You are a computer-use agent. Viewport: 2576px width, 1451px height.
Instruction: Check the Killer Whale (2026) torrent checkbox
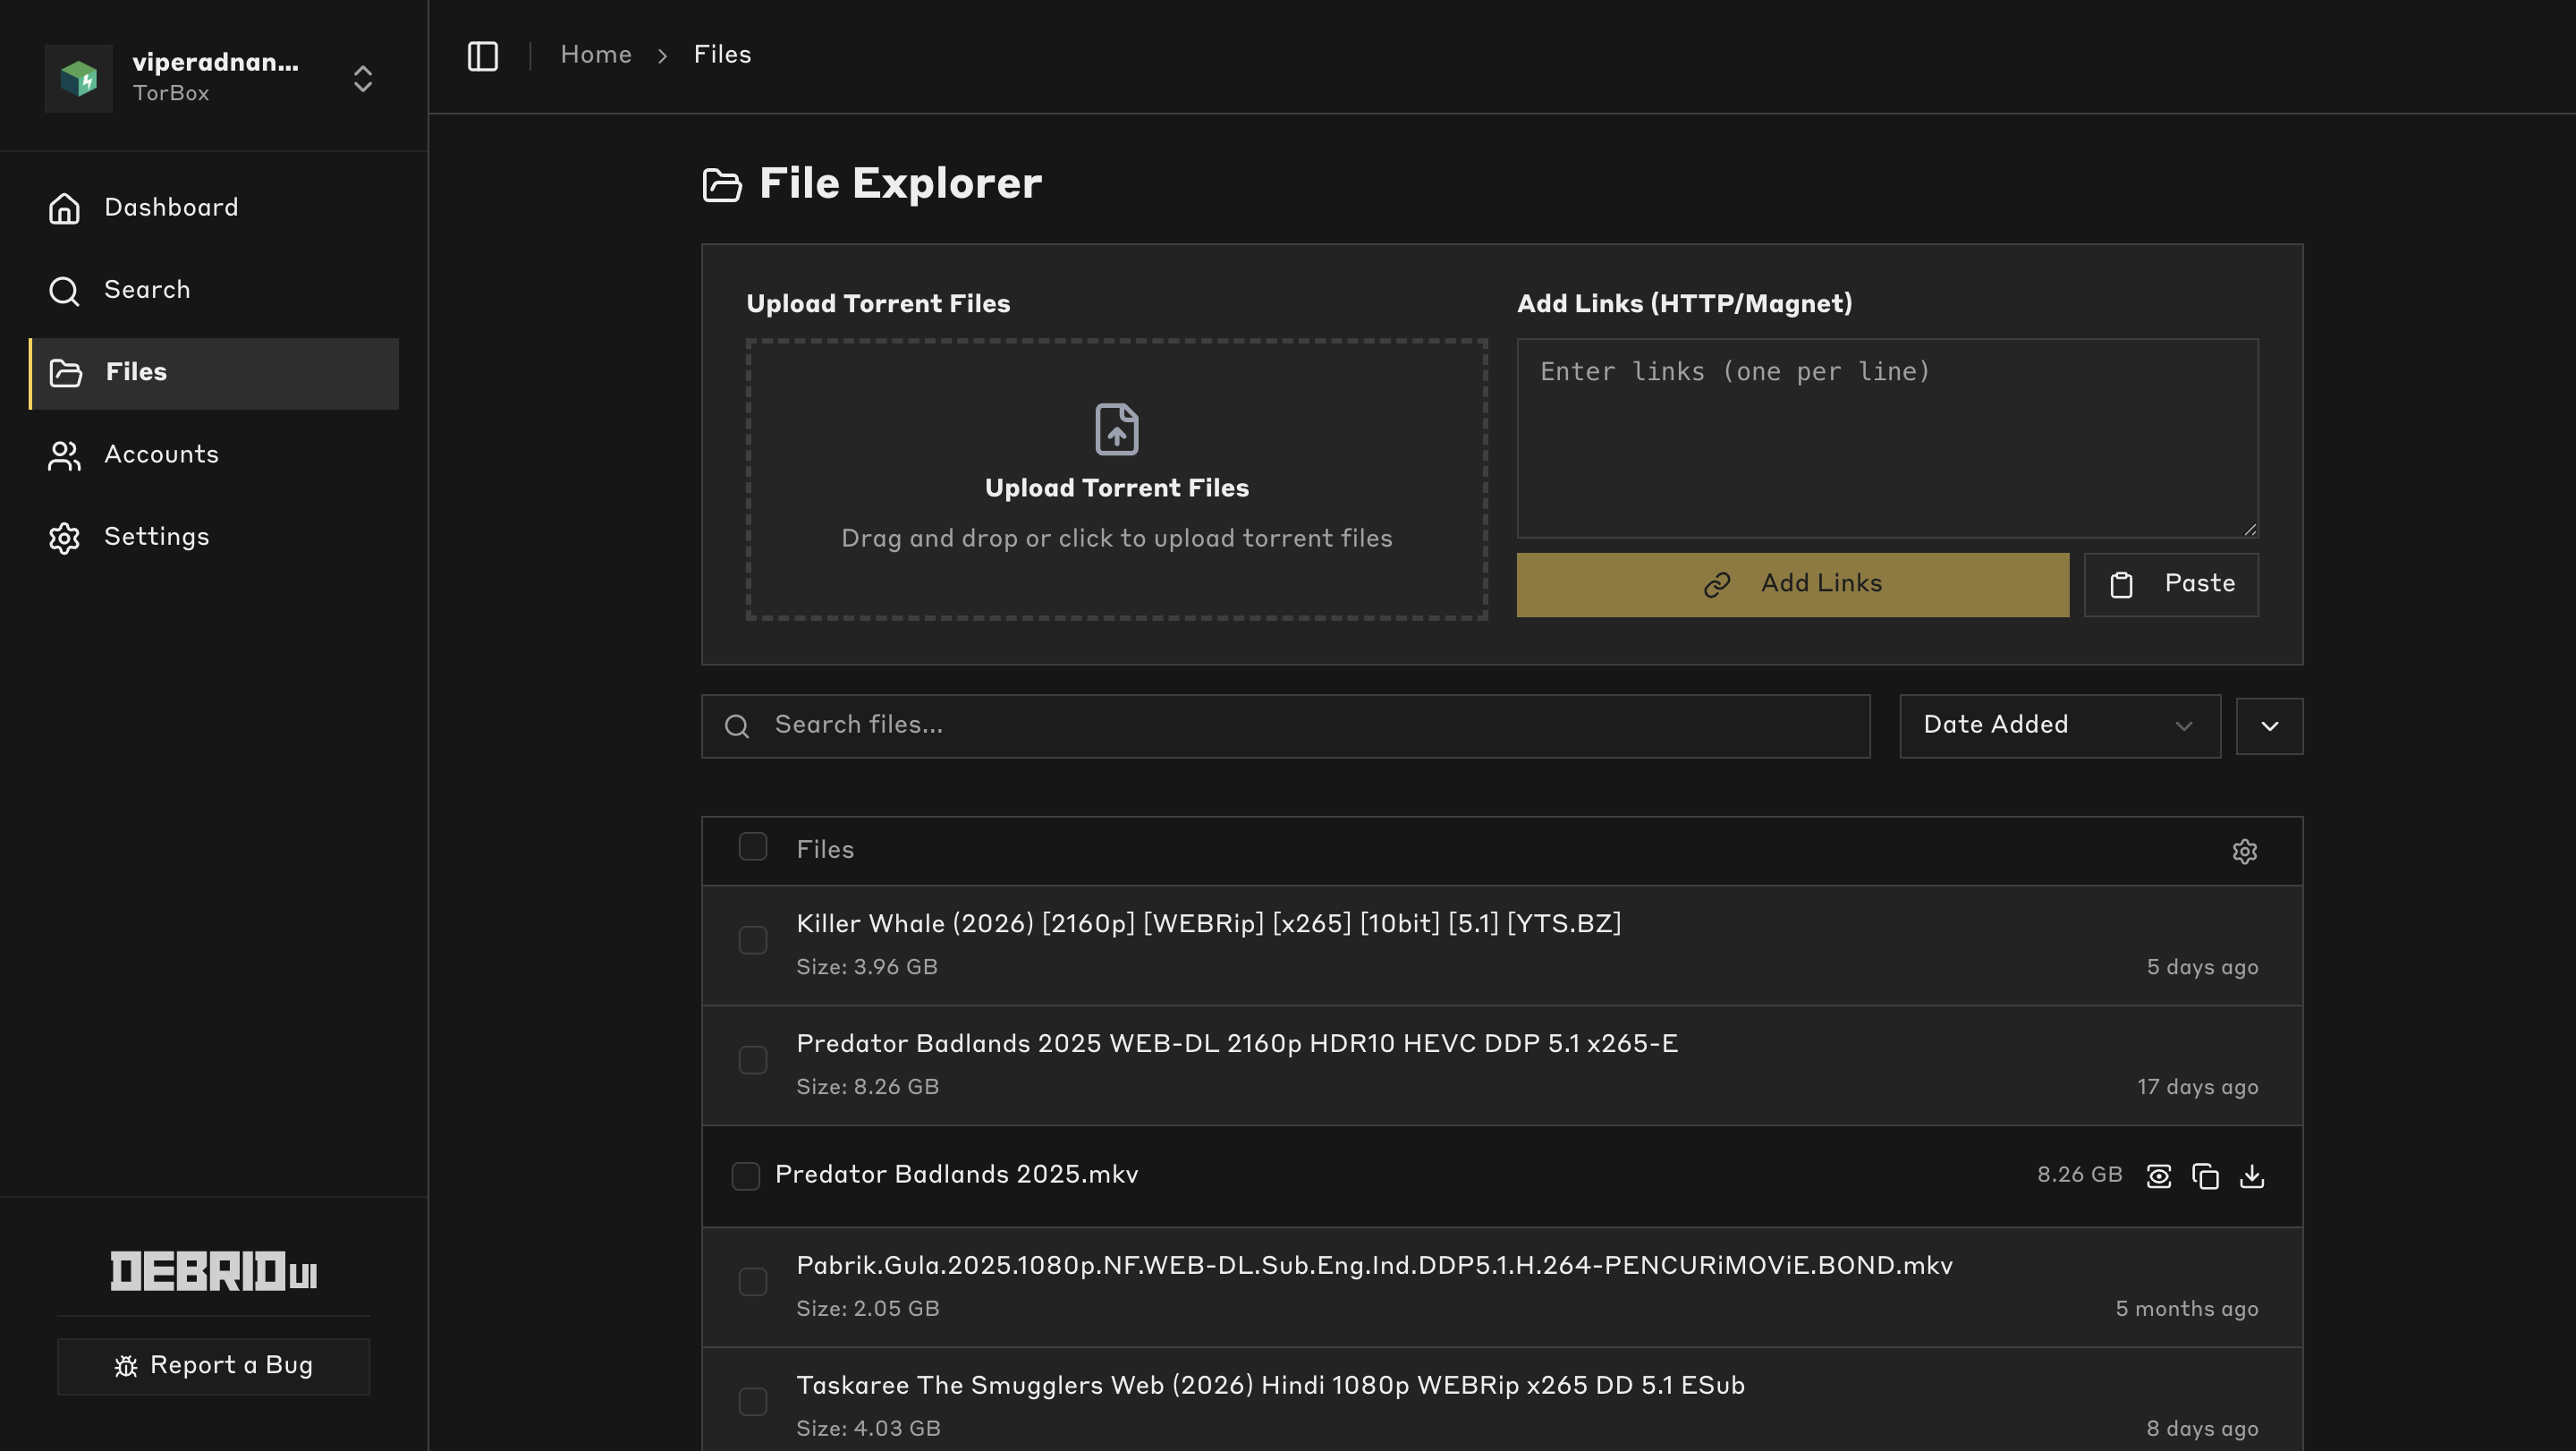tap(753, 940)
